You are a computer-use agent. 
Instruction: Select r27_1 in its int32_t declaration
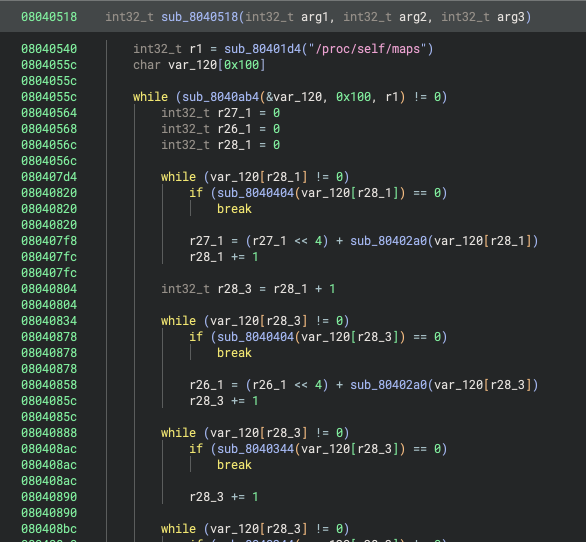(x=234, y=113)
